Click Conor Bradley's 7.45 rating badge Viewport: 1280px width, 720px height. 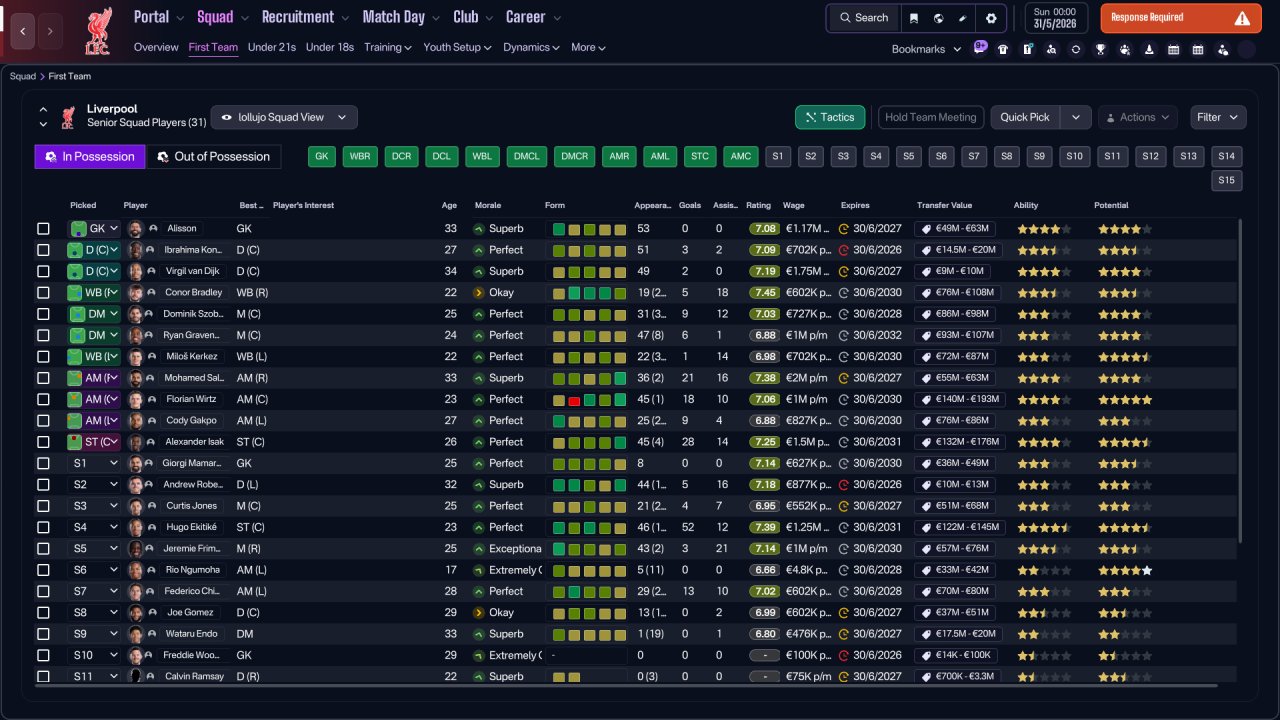click(x=765, y=293)
